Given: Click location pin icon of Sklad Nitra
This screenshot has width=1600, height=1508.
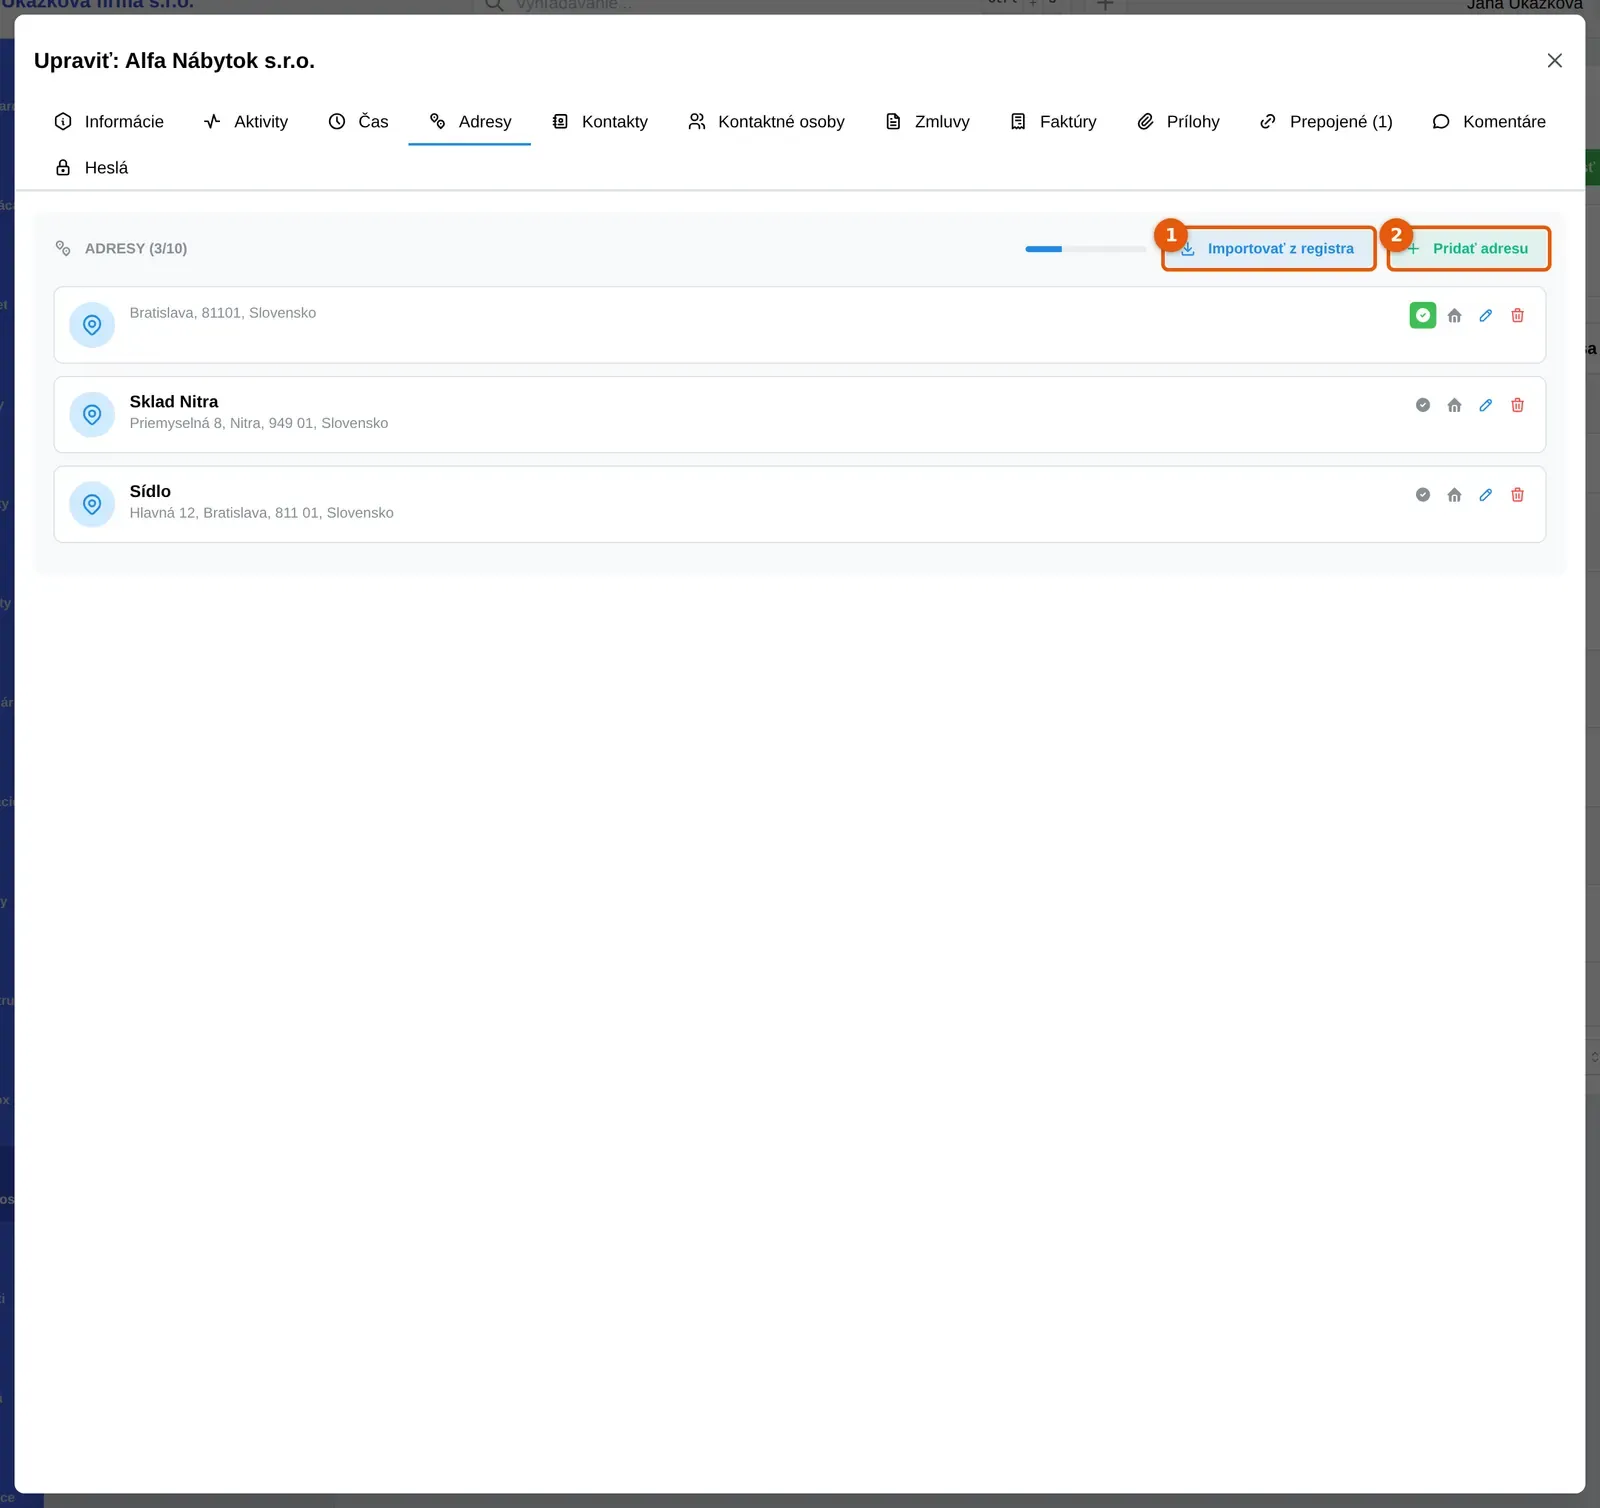Looking at the screenshot, I should pos(92,415).
